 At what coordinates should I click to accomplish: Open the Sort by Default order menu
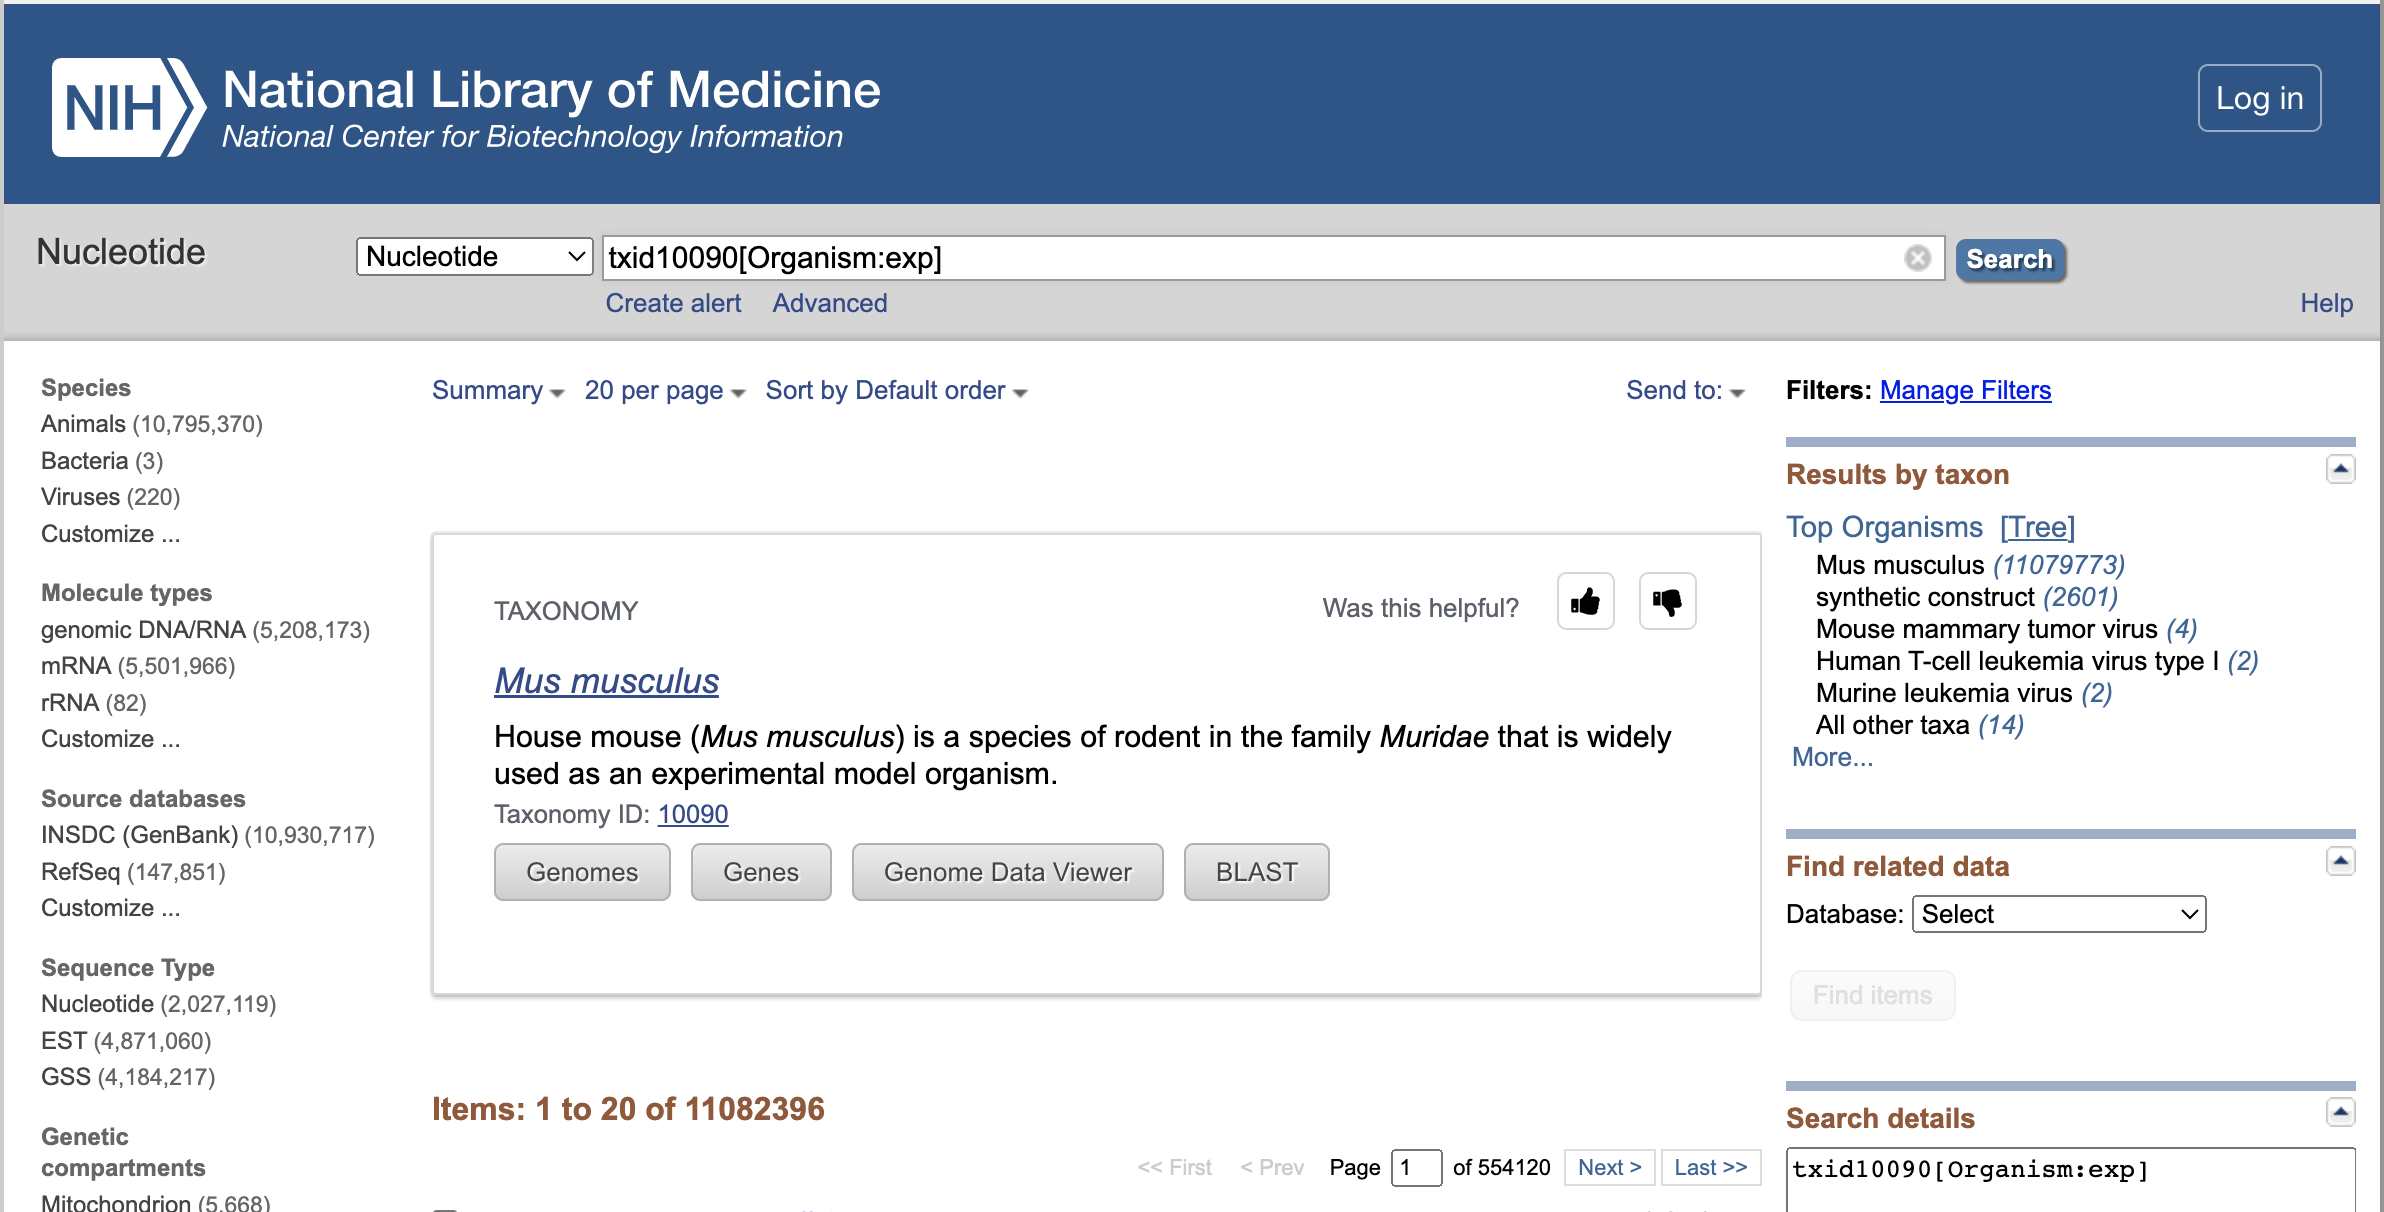click(896, 391)
